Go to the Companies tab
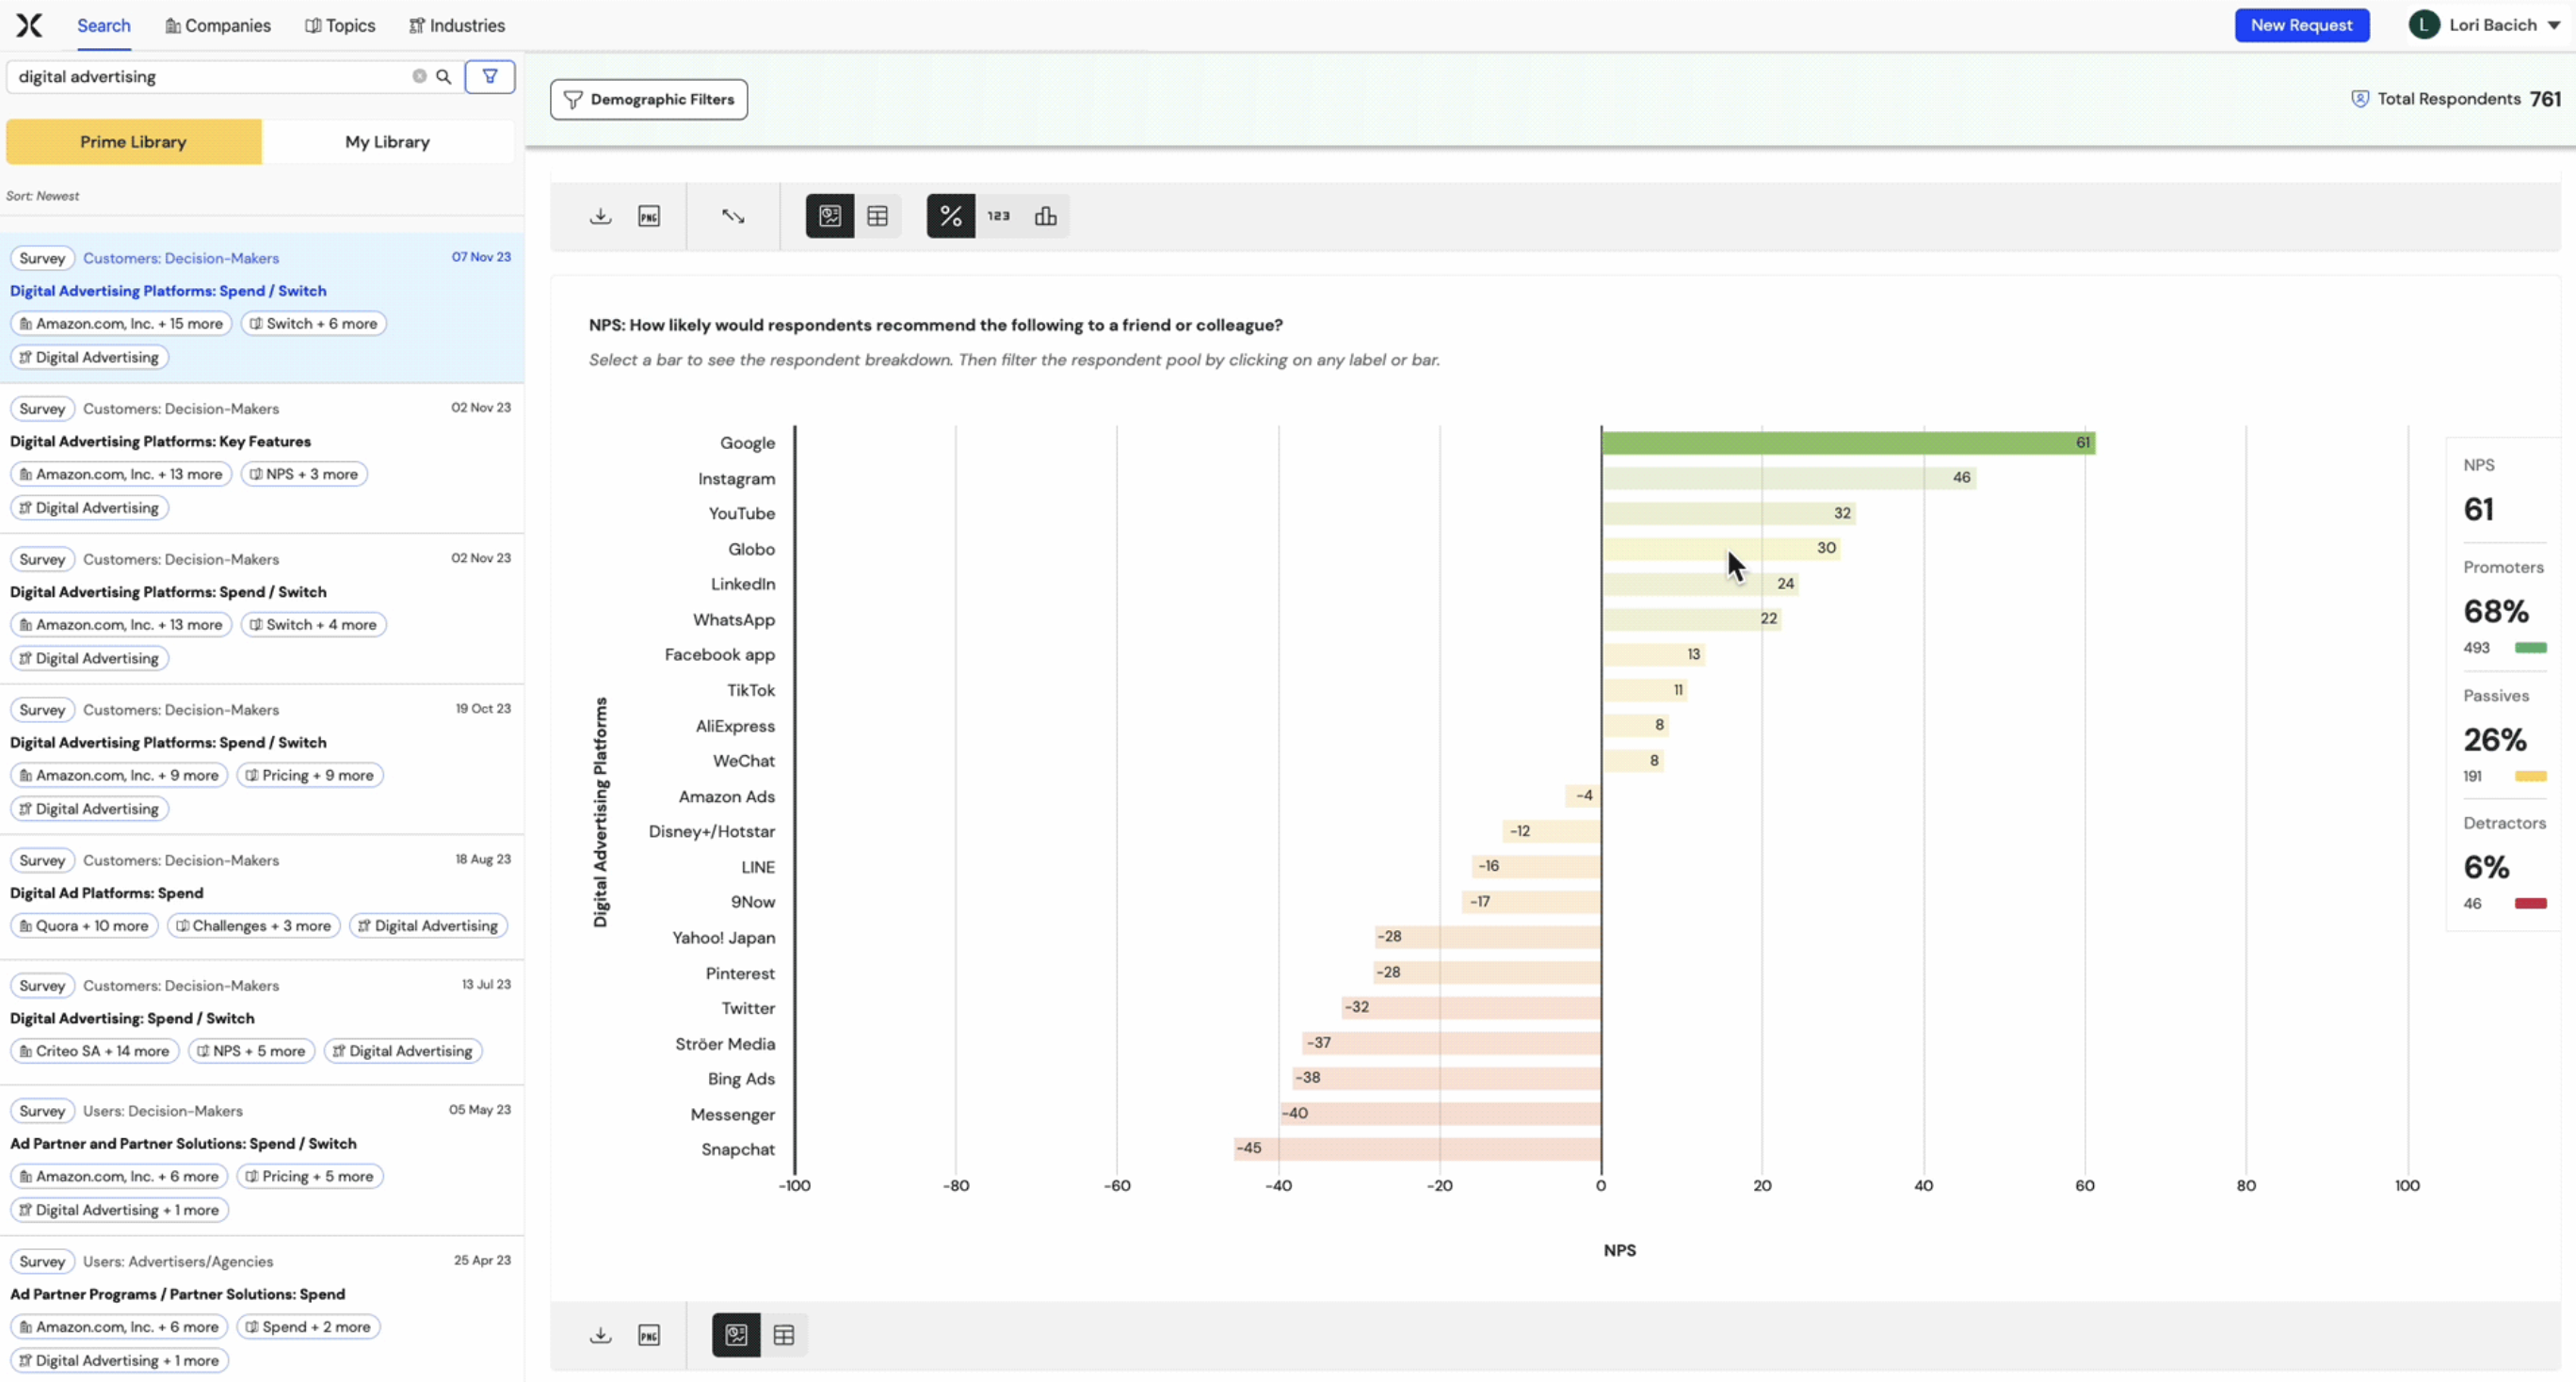Viewport: 2576px width, 1382px height. point(218,26)
